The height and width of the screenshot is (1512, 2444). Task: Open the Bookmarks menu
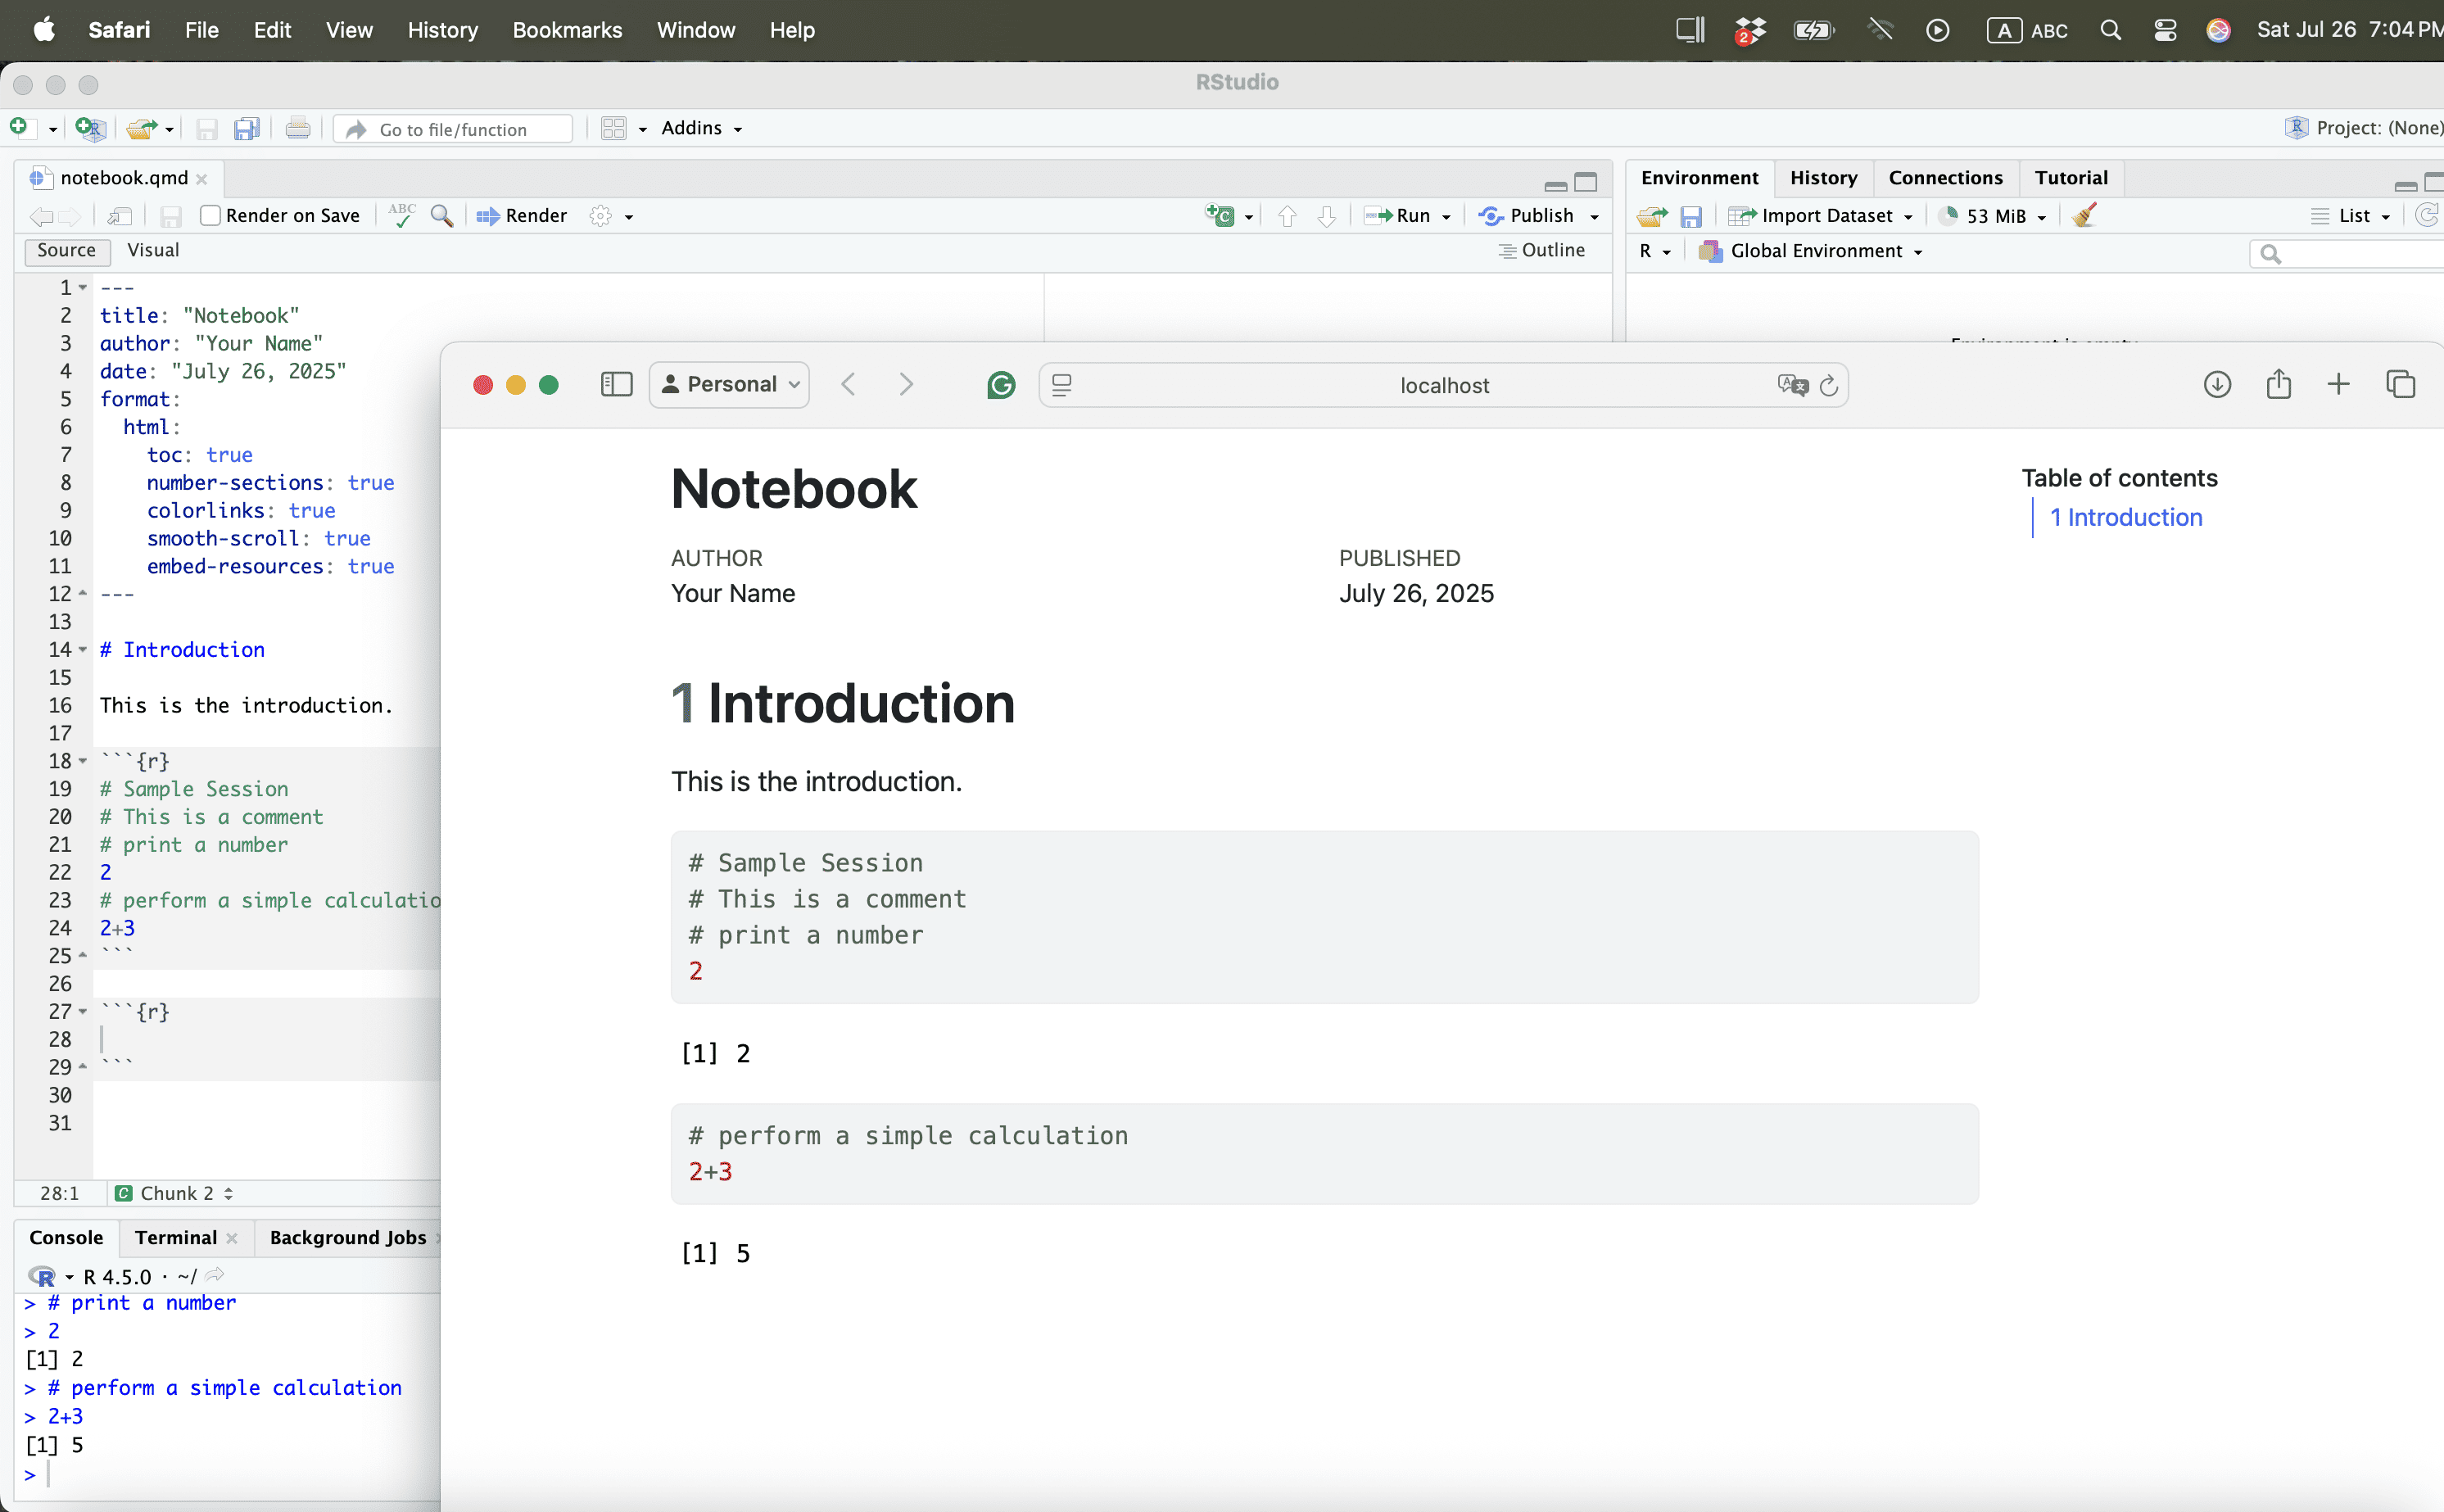(567, 30)
